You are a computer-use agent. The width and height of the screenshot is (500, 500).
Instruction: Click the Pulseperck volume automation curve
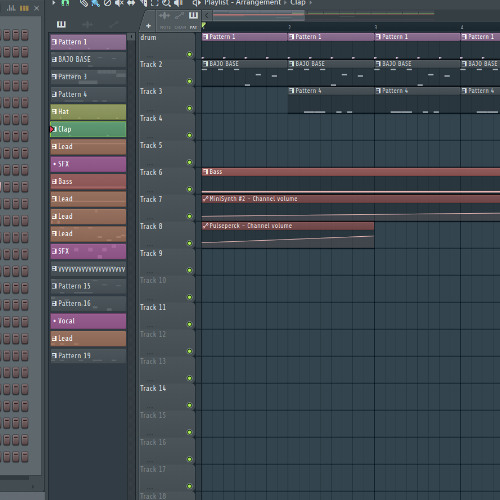click(288, 239)
